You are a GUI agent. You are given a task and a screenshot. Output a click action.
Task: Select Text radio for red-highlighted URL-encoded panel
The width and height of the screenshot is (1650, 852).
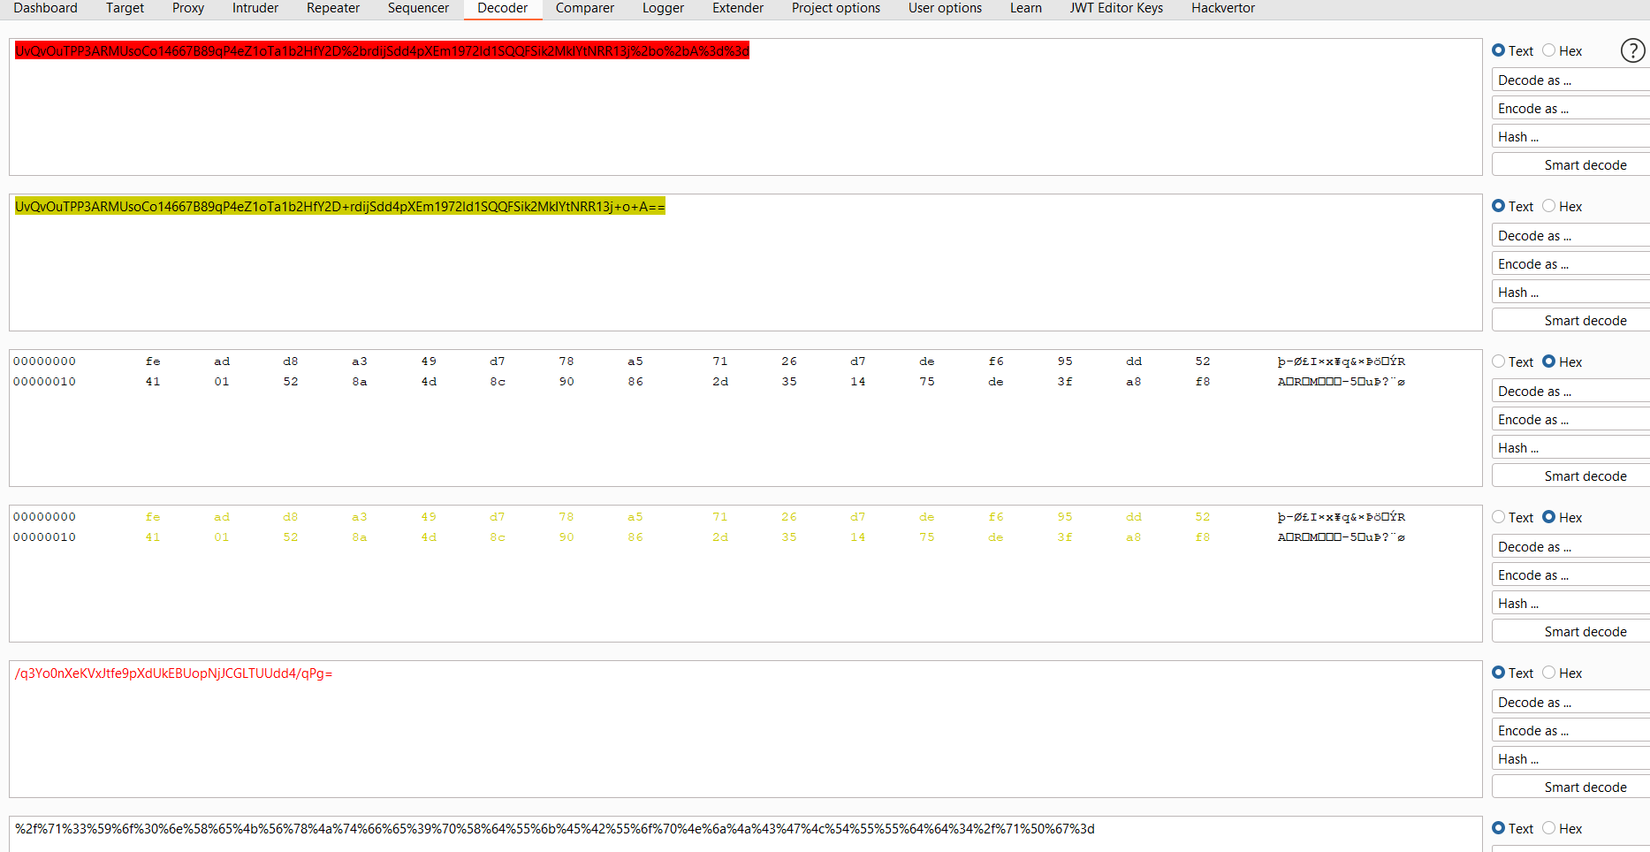point(1498,50)
